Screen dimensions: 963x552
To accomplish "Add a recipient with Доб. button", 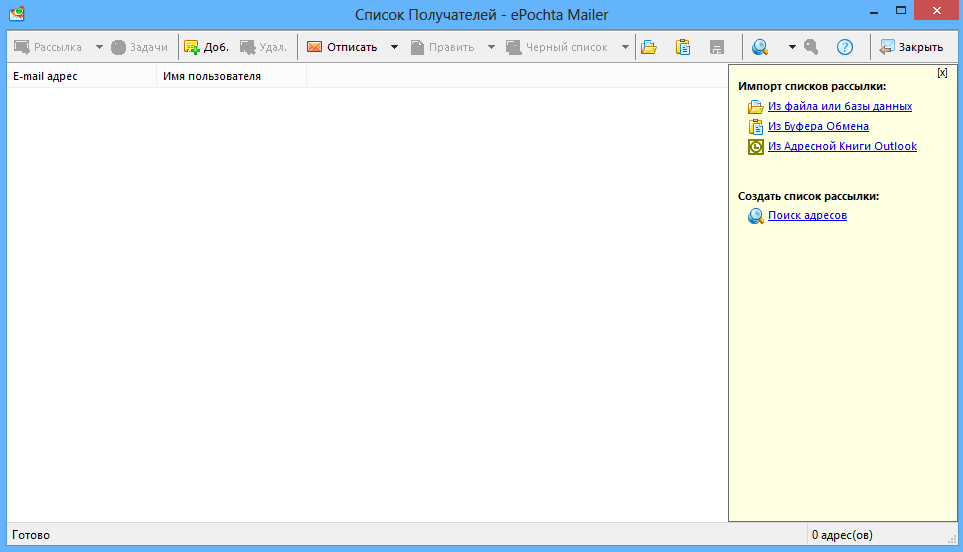I will [x=206, y=47].
